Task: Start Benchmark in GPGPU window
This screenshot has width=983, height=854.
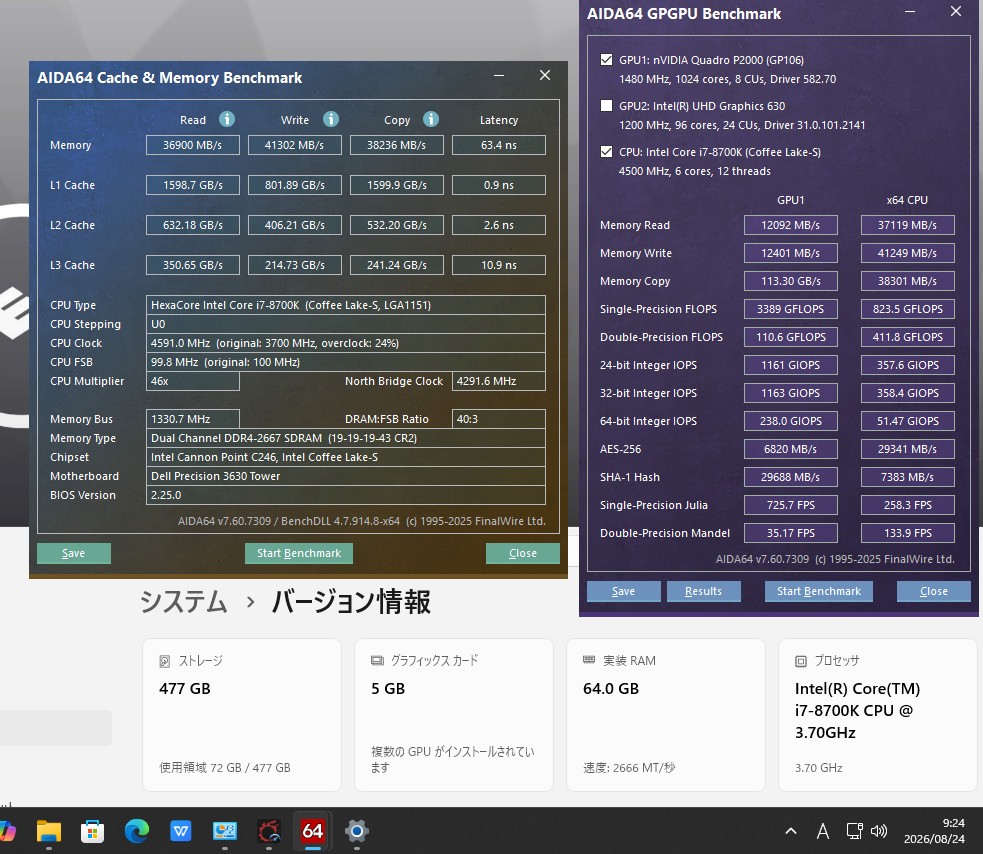Action: [x=819, y=591]
